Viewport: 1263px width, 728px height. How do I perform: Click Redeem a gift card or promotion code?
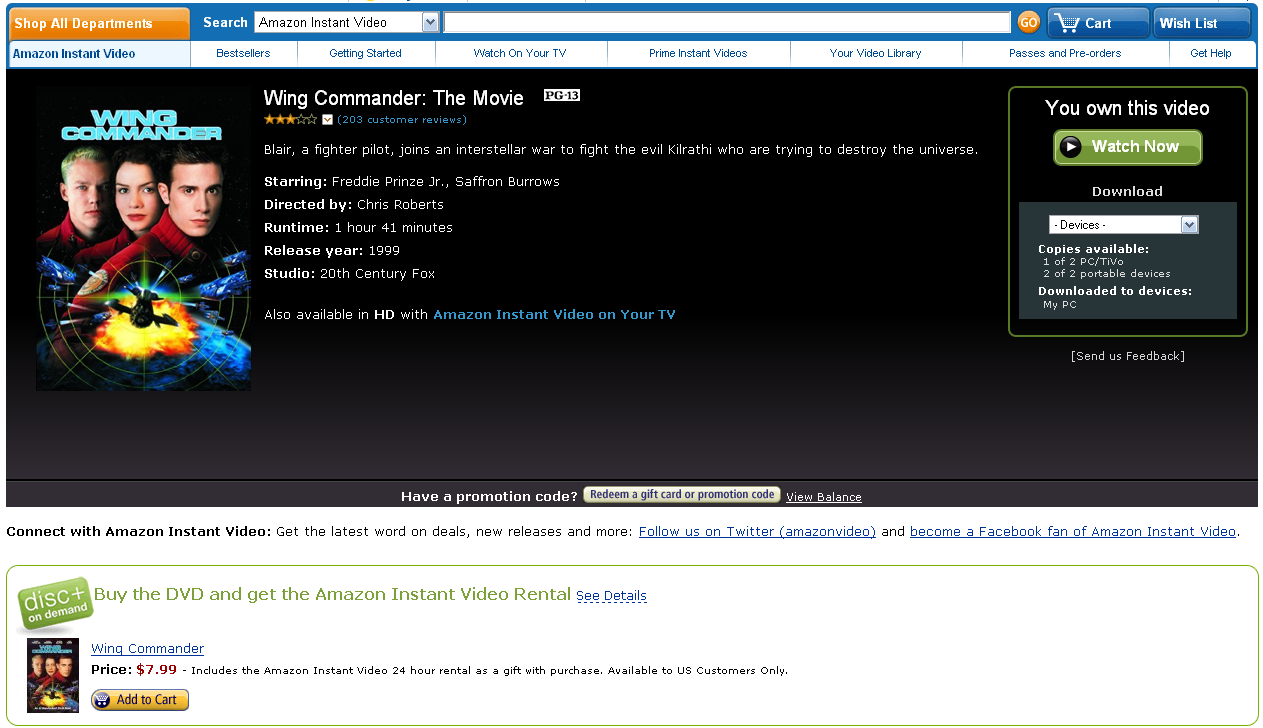click(x=681, y=495)
